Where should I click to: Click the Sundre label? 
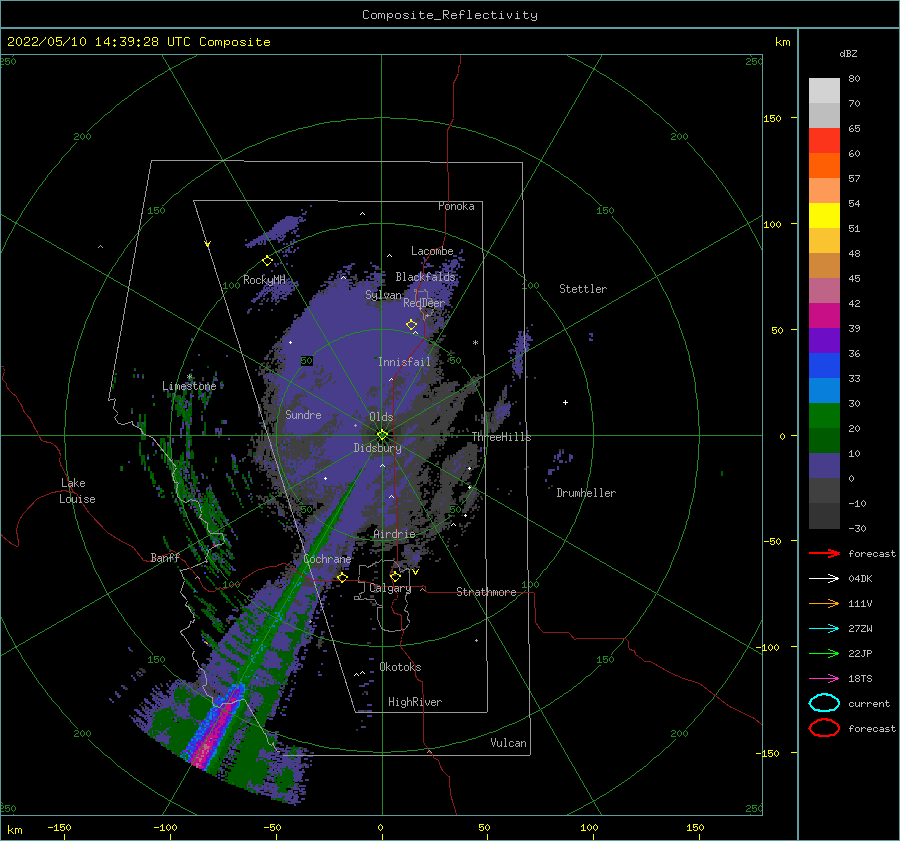pyautogui.click(x=303, y=415)
